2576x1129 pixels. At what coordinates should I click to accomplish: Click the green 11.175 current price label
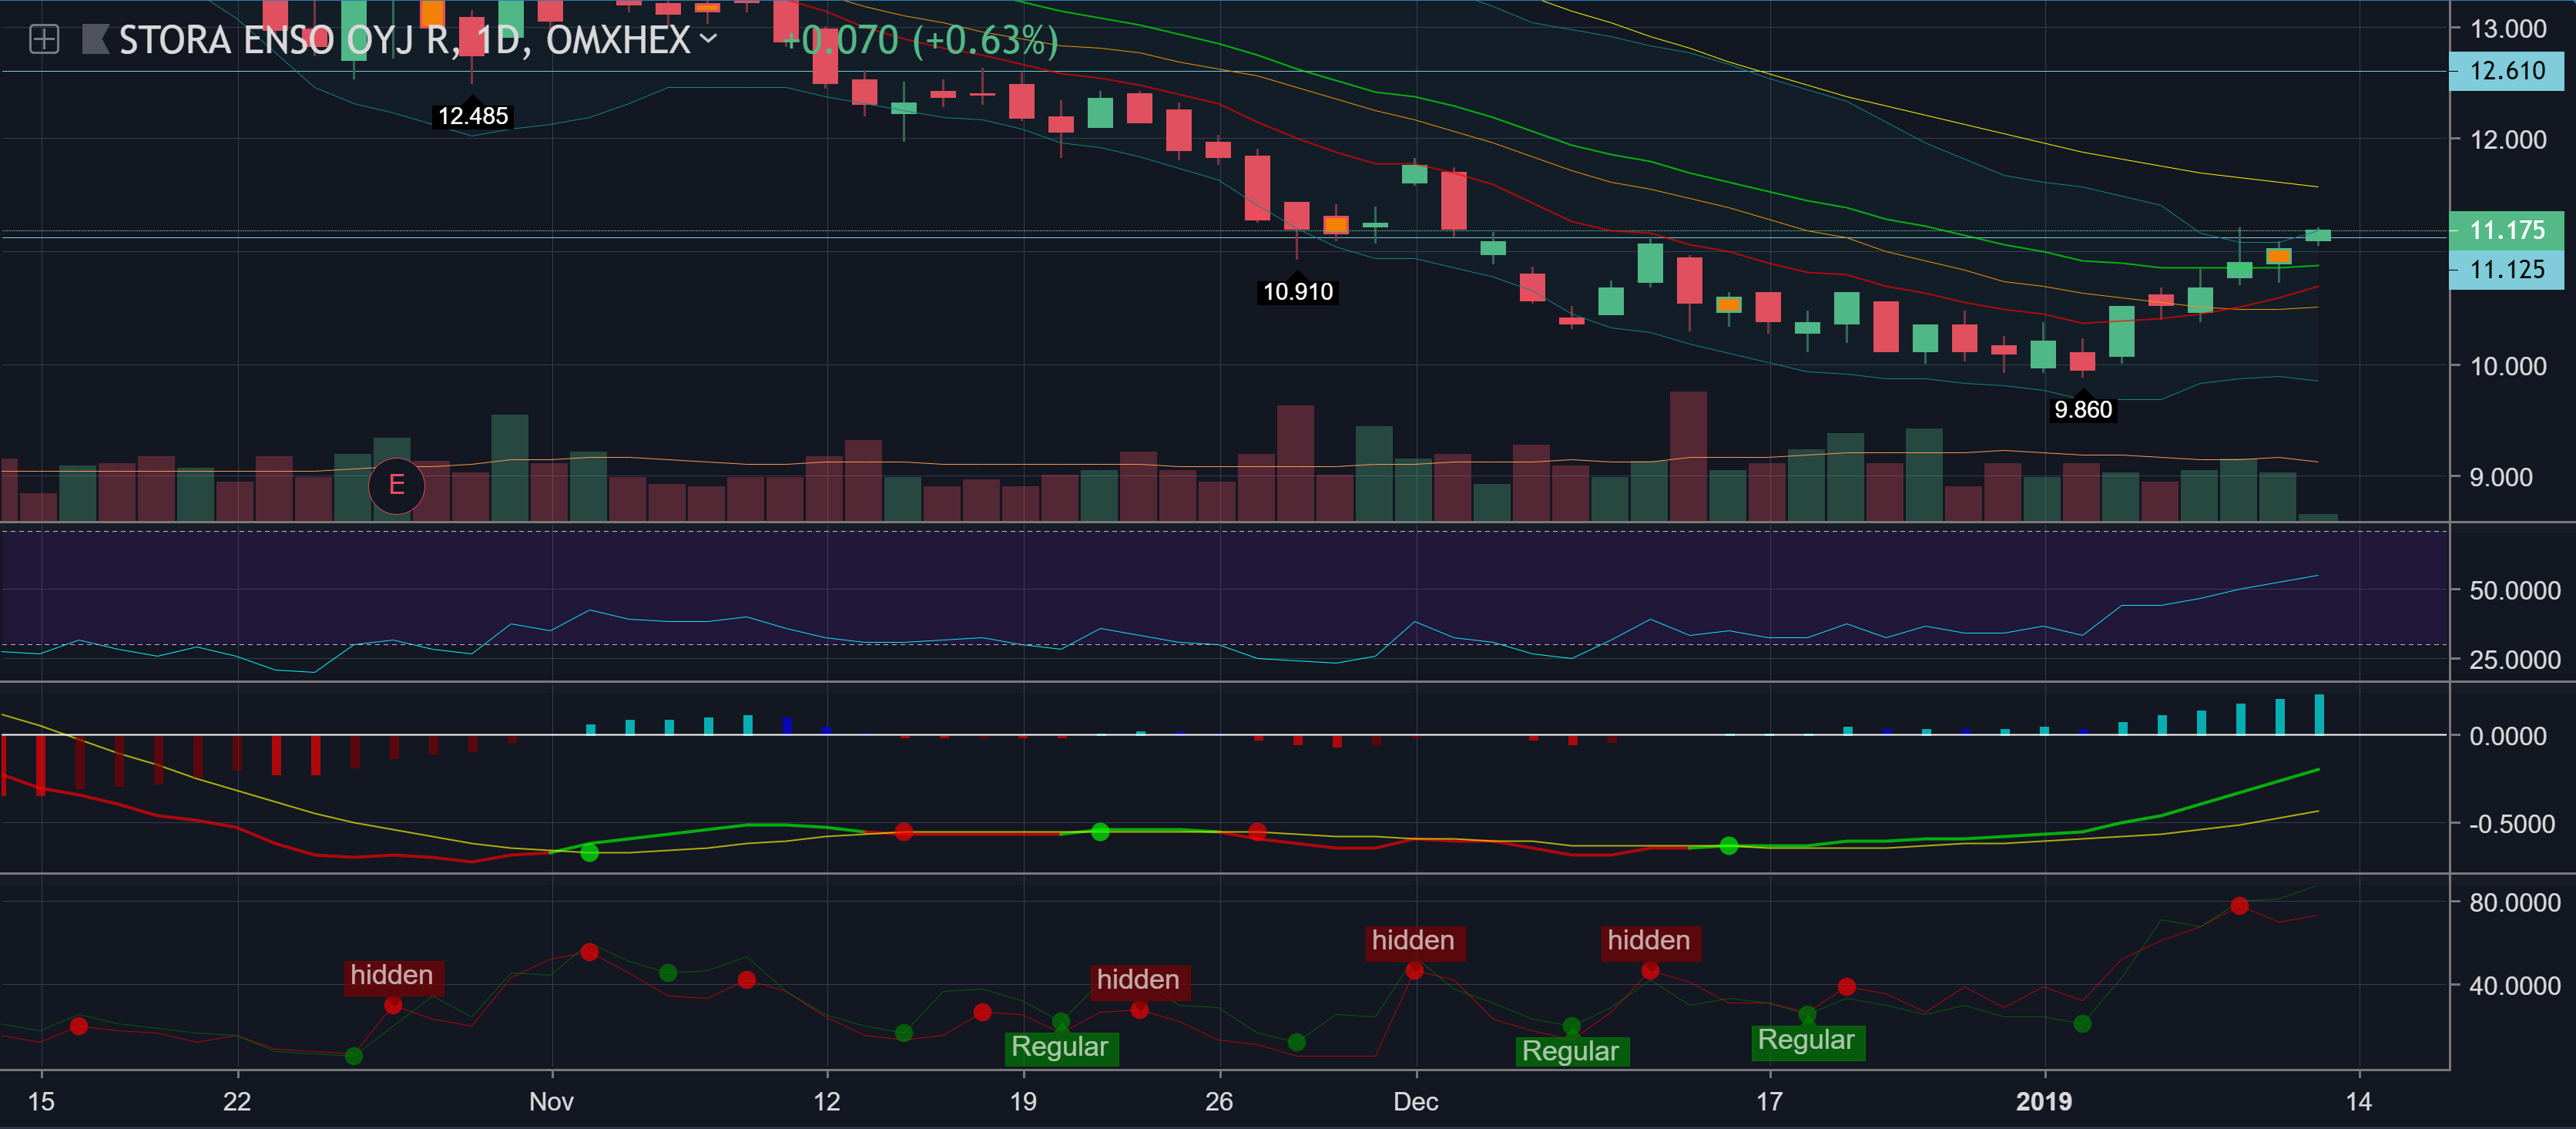(2506, 230)
